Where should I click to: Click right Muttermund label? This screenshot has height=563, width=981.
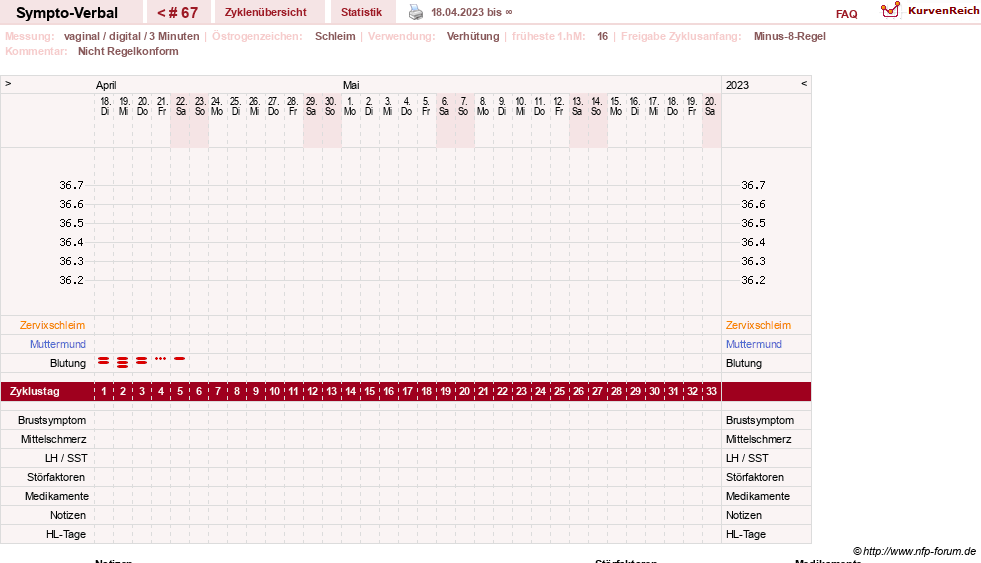pos(754,344)
